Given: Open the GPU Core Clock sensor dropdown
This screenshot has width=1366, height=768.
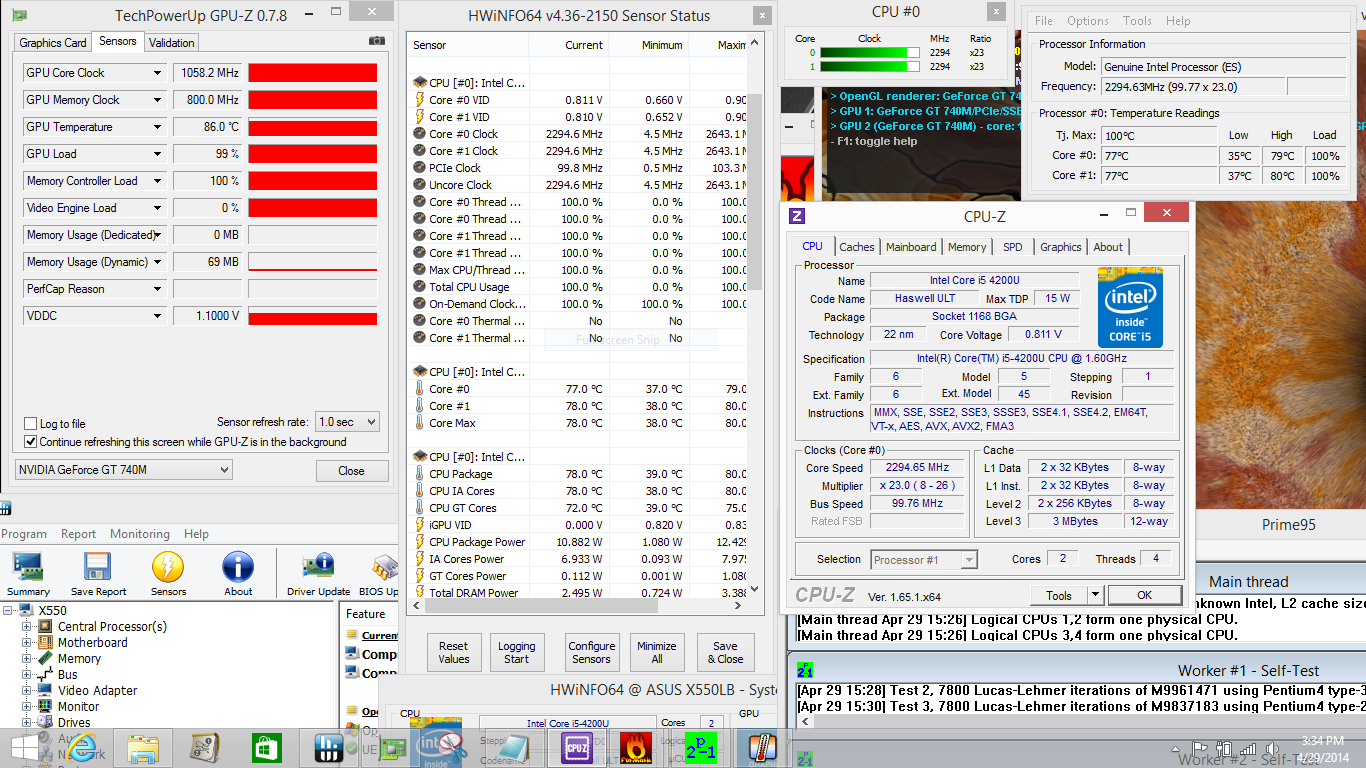Looking at the screenshot, I should coord(157,73).
